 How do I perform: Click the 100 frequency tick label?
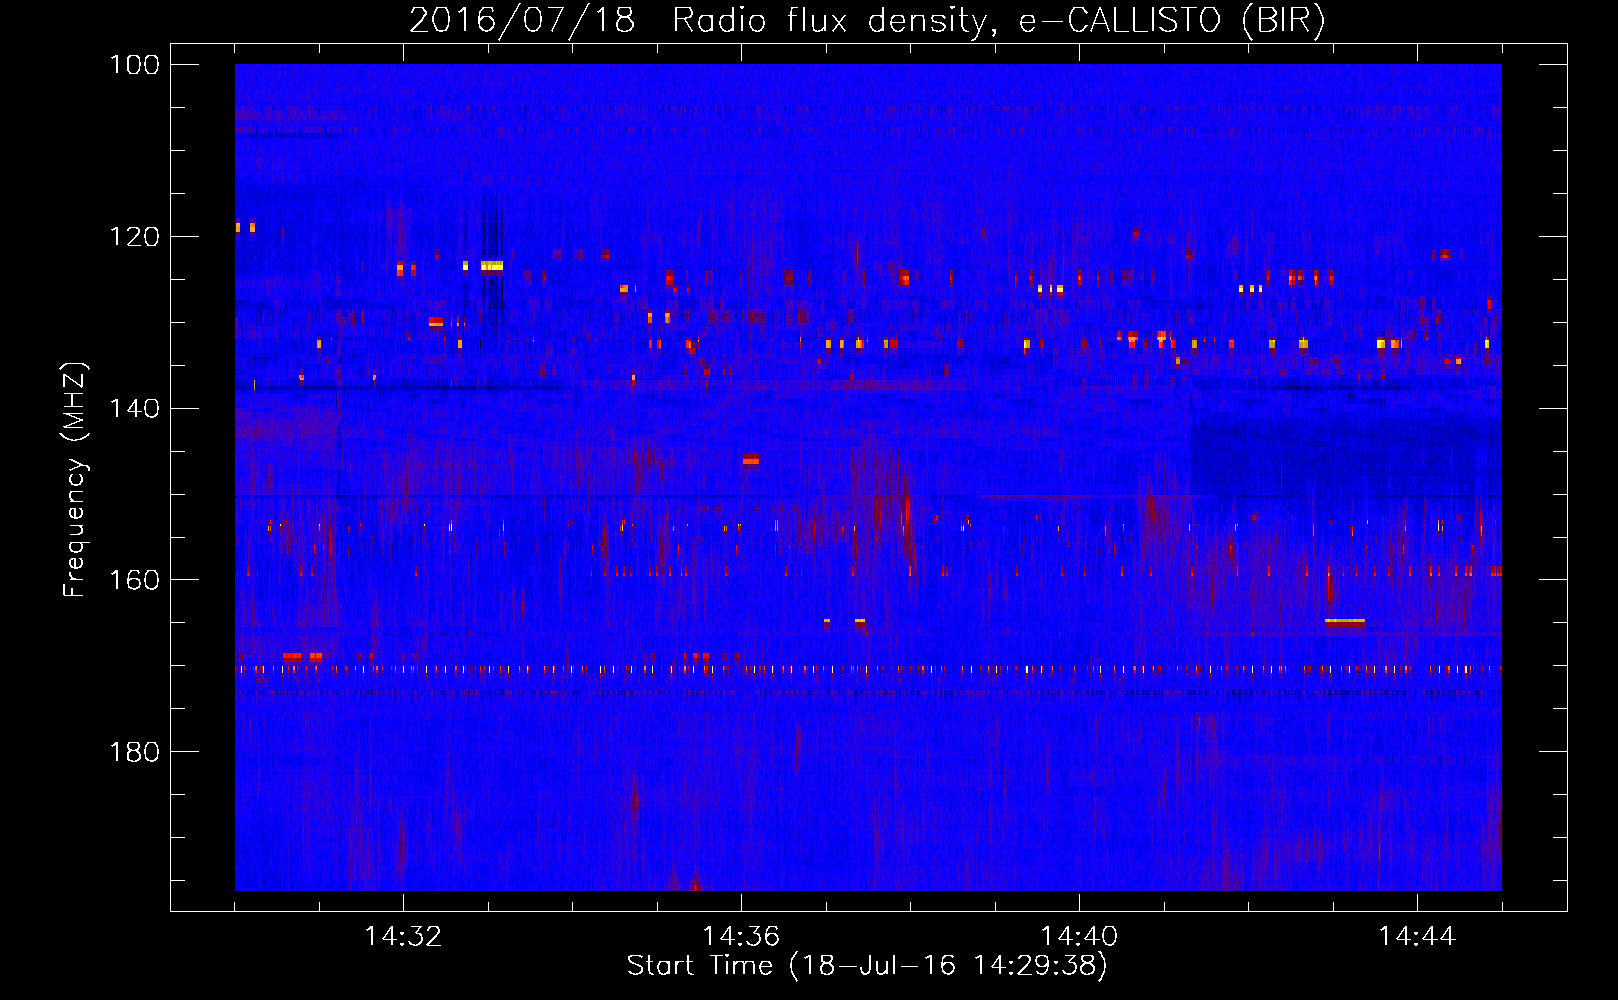click(x=135, y=65)
